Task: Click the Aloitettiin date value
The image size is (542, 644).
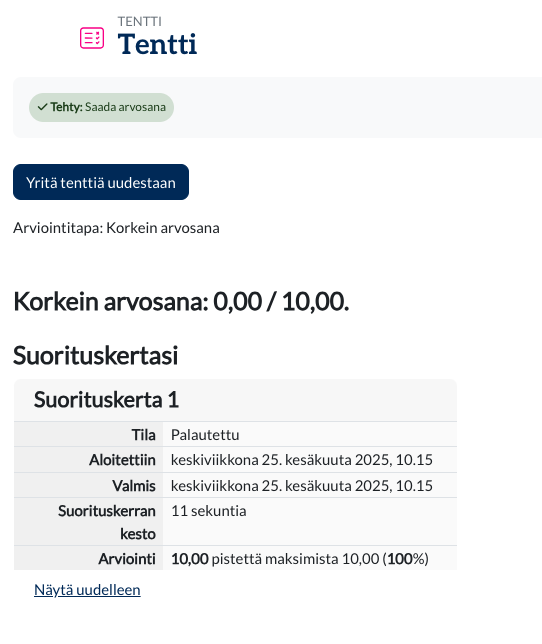Action: (x=301, y=460)
